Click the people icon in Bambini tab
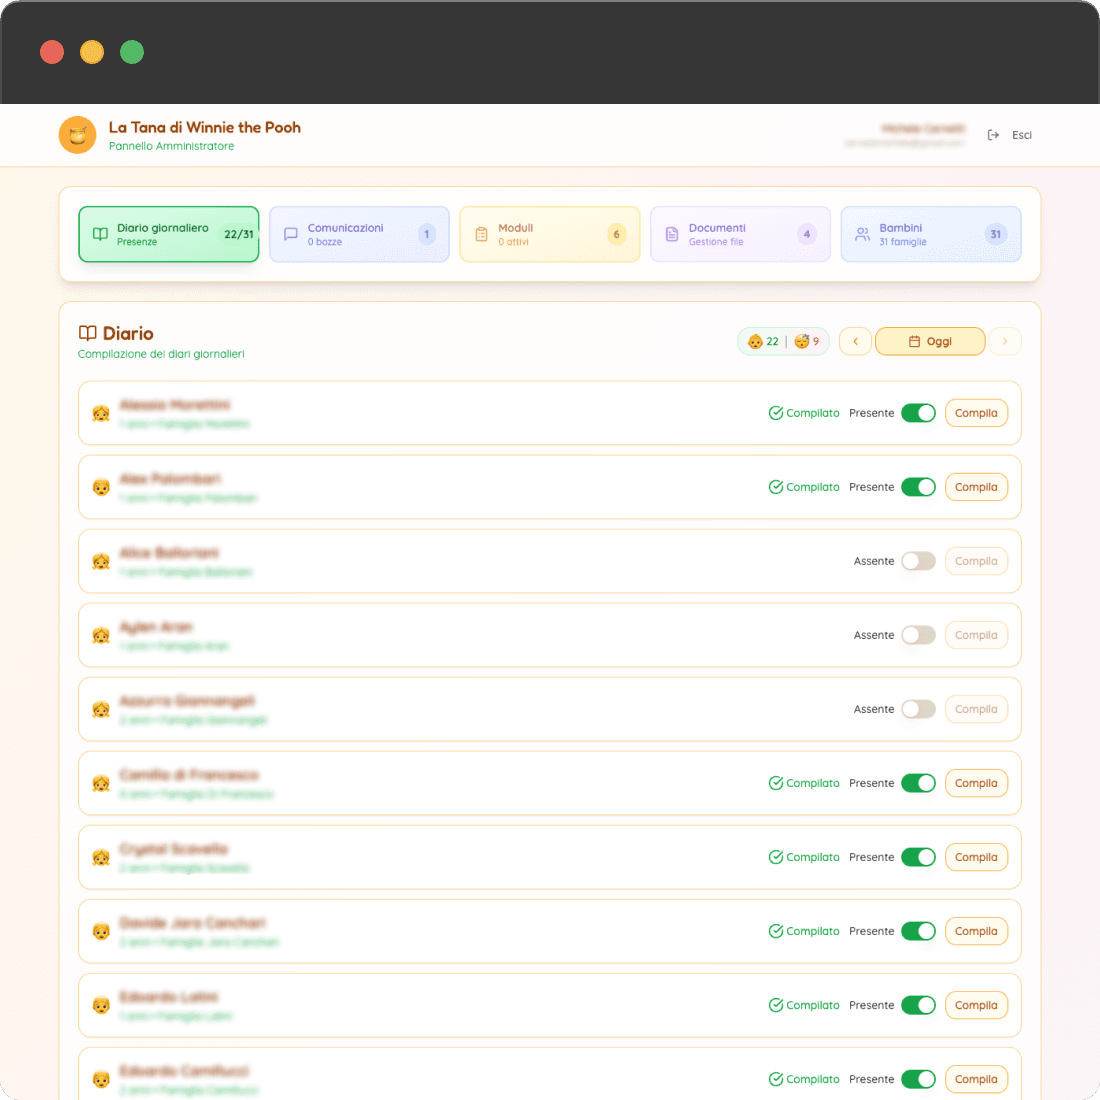Viewport: 1100px width, 1100px height. click(862, 234)
